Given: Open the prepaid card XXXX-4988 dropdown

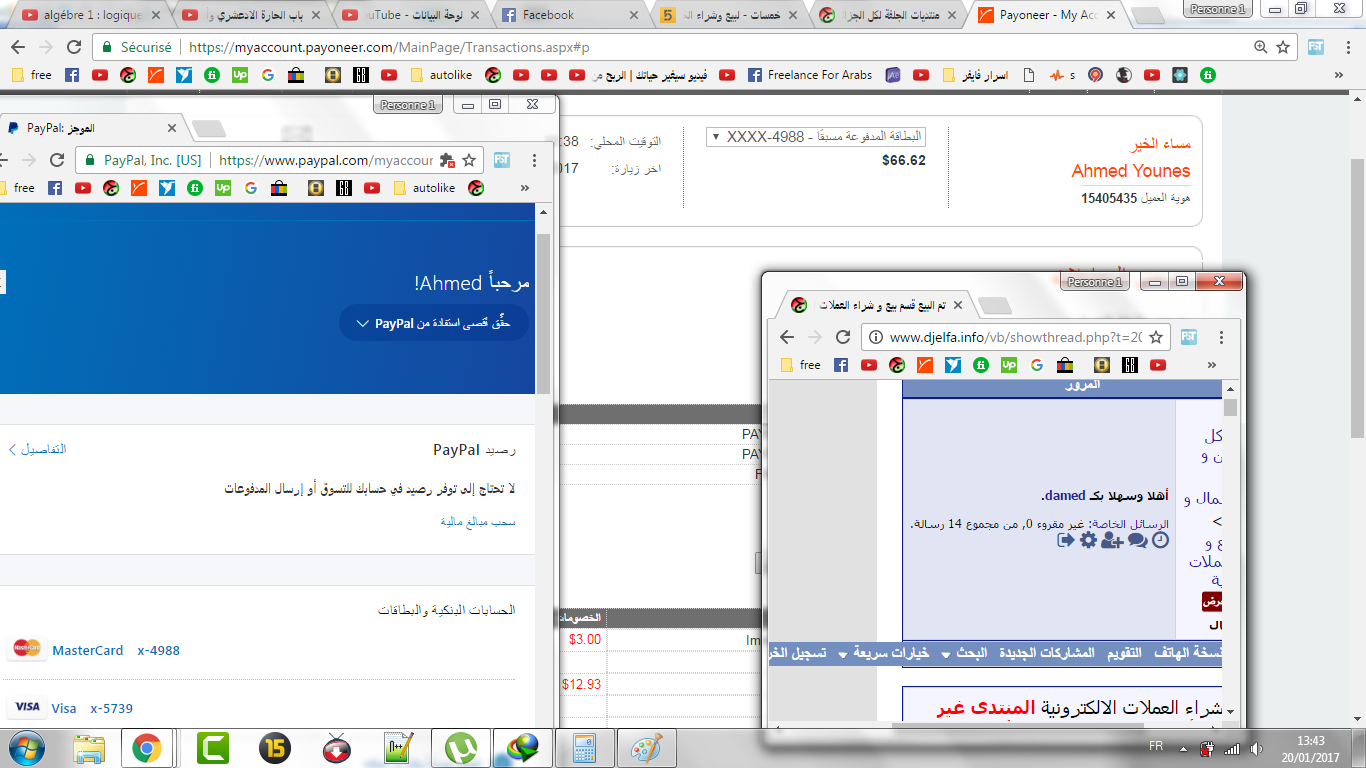Looking at the screenshot, I should [x=816, y=137].
